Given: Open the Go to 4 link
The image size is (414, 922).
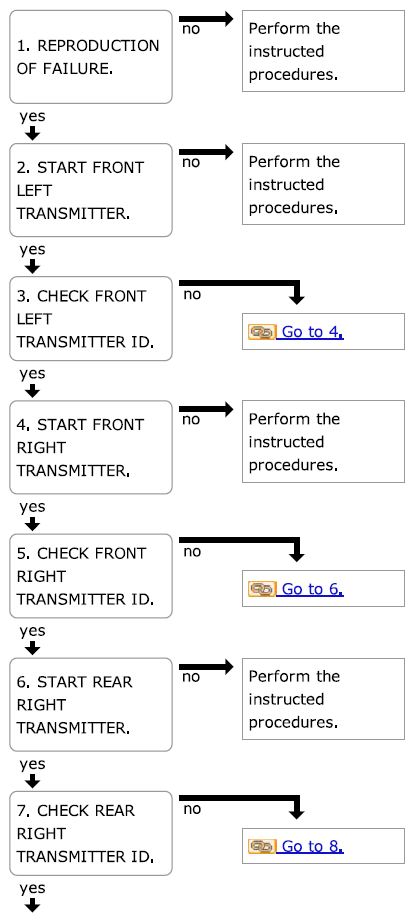Looking at the screenshot, I should click(310, 332).
